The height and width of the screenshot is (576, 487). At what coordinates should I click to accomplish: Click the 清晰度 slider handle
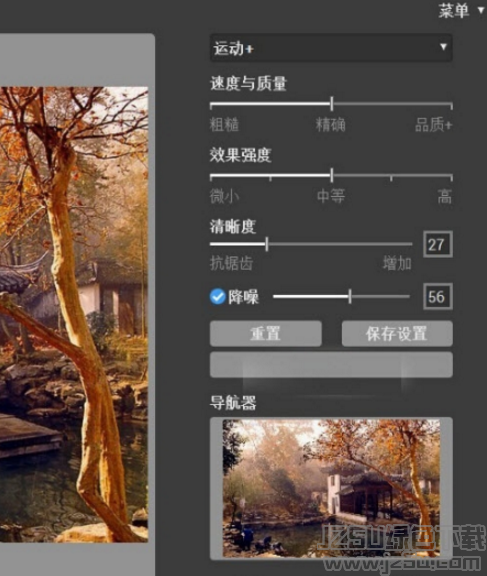pos(267,244)
